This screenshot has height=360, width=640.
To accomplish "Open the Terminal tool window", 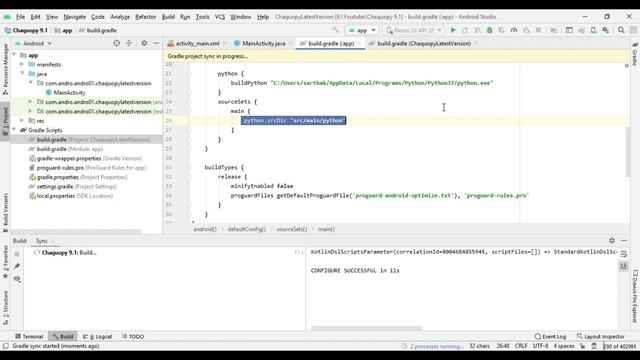I will (x=29, y=336).
